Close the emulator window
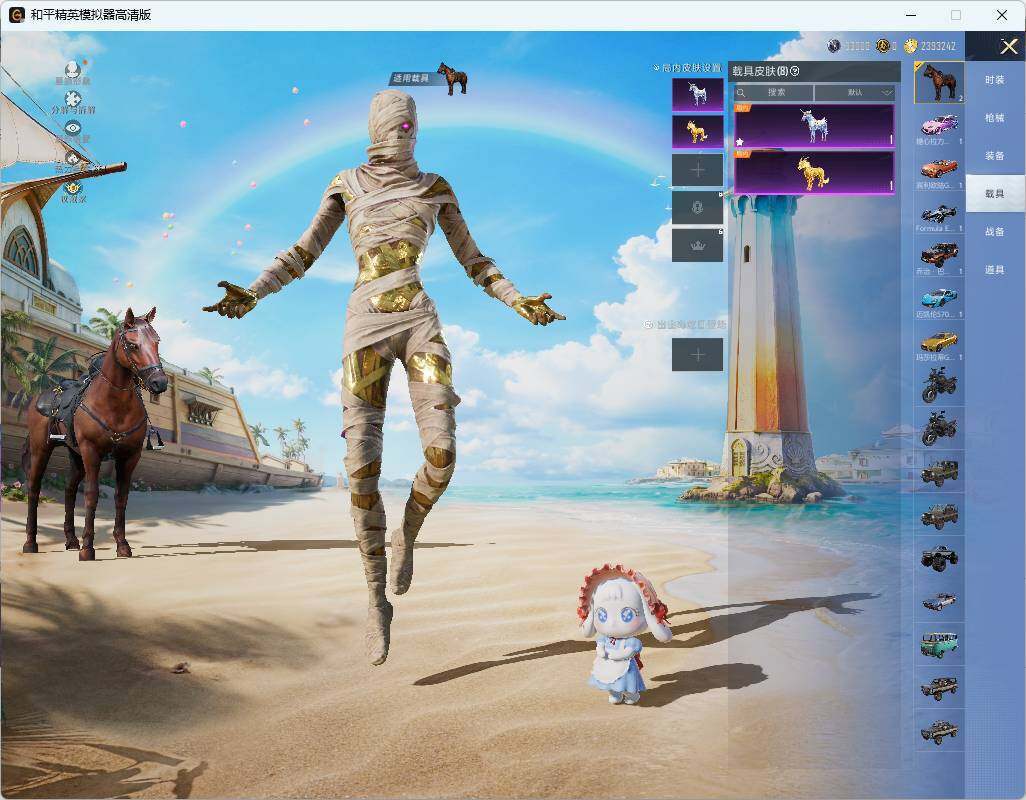1026x800 pixels. coord(1002,15)
